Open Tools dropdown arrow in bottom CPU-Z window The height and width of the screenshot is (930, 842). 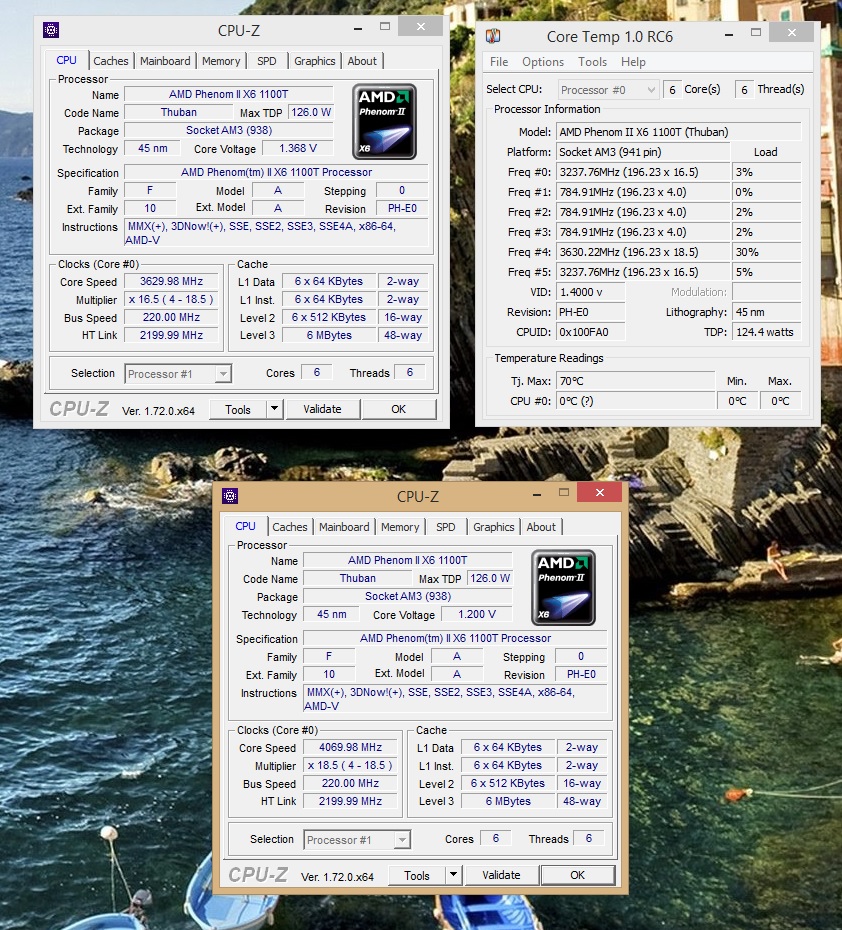coord(453,875)
